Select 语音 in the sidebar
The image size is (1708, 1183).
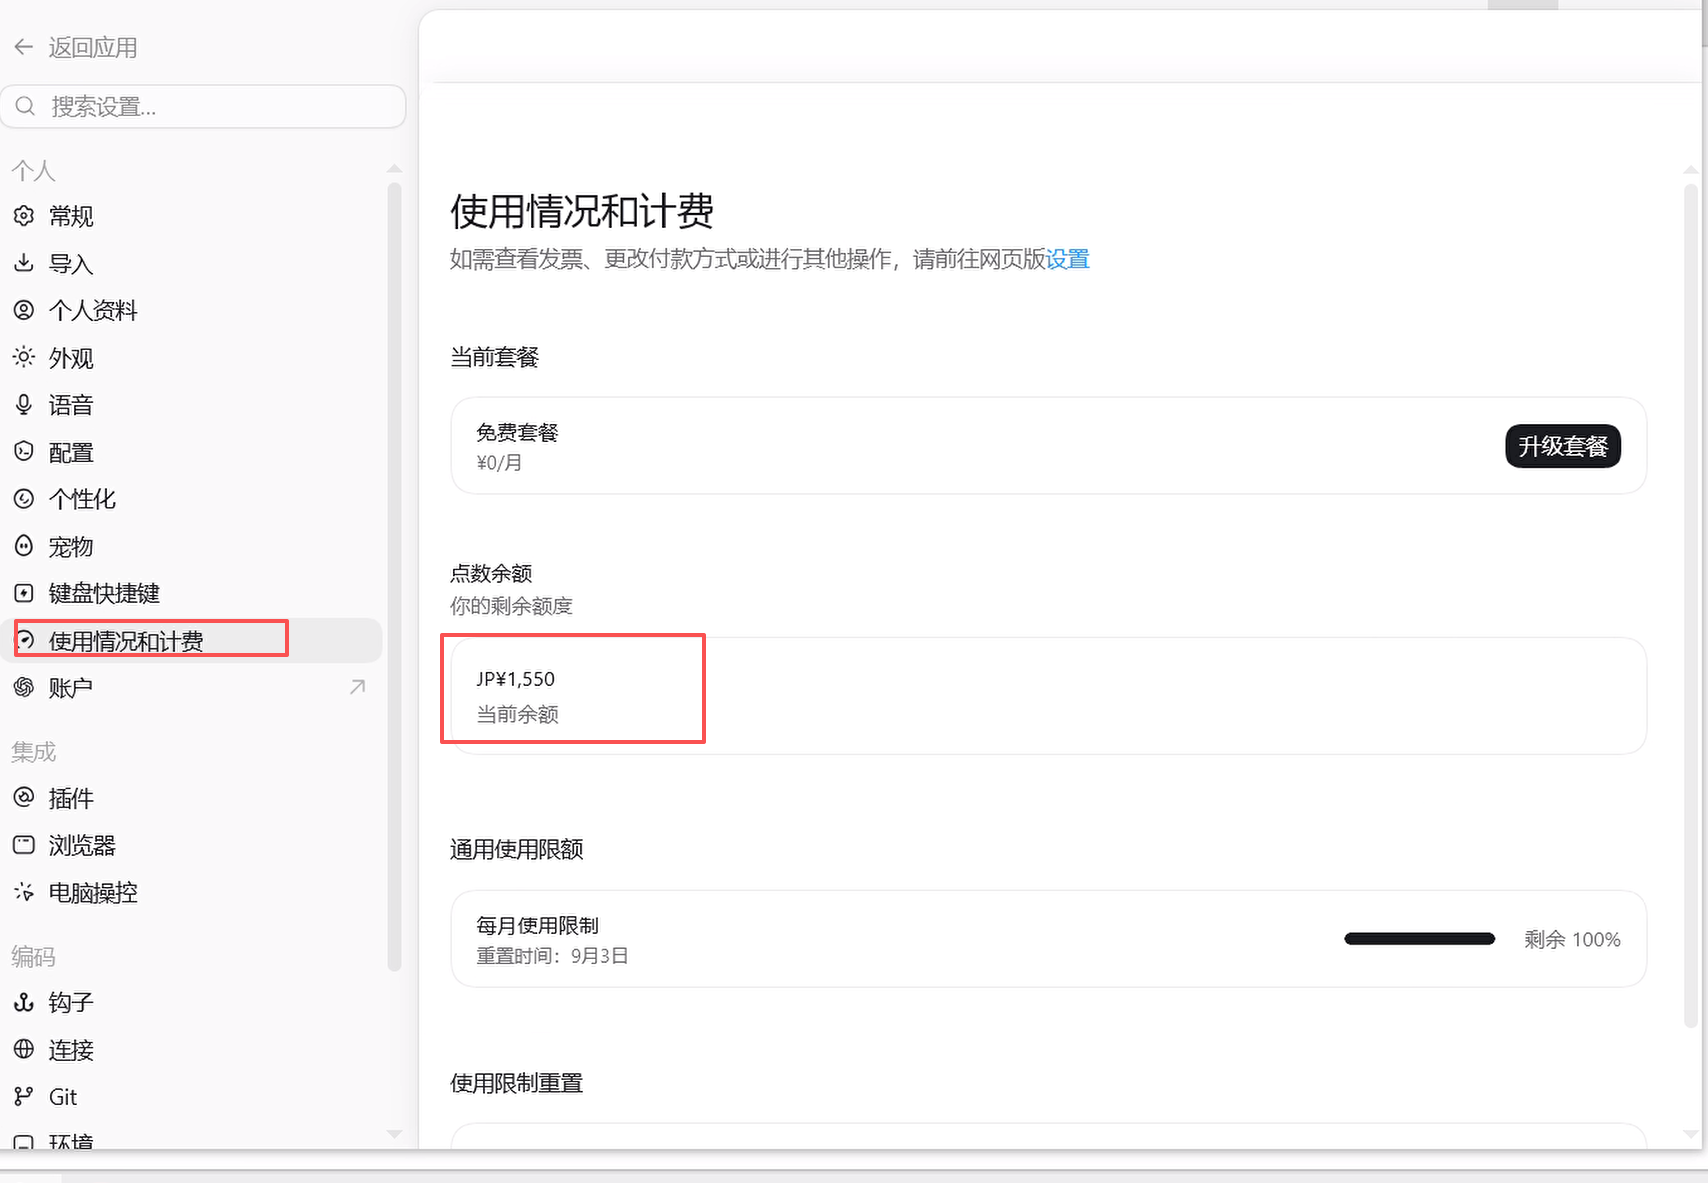[192, 404]
